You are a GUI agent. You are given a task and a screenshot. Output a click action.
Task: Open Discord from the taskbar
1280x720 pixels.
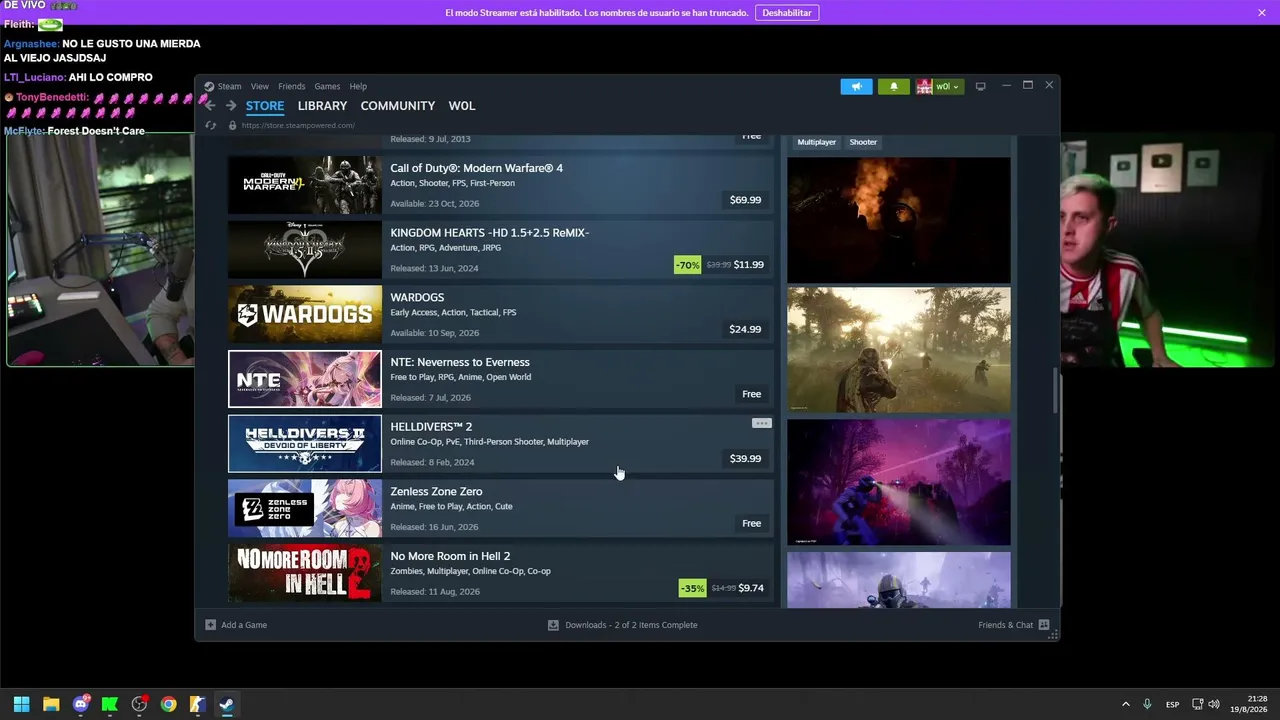(81, 704)
